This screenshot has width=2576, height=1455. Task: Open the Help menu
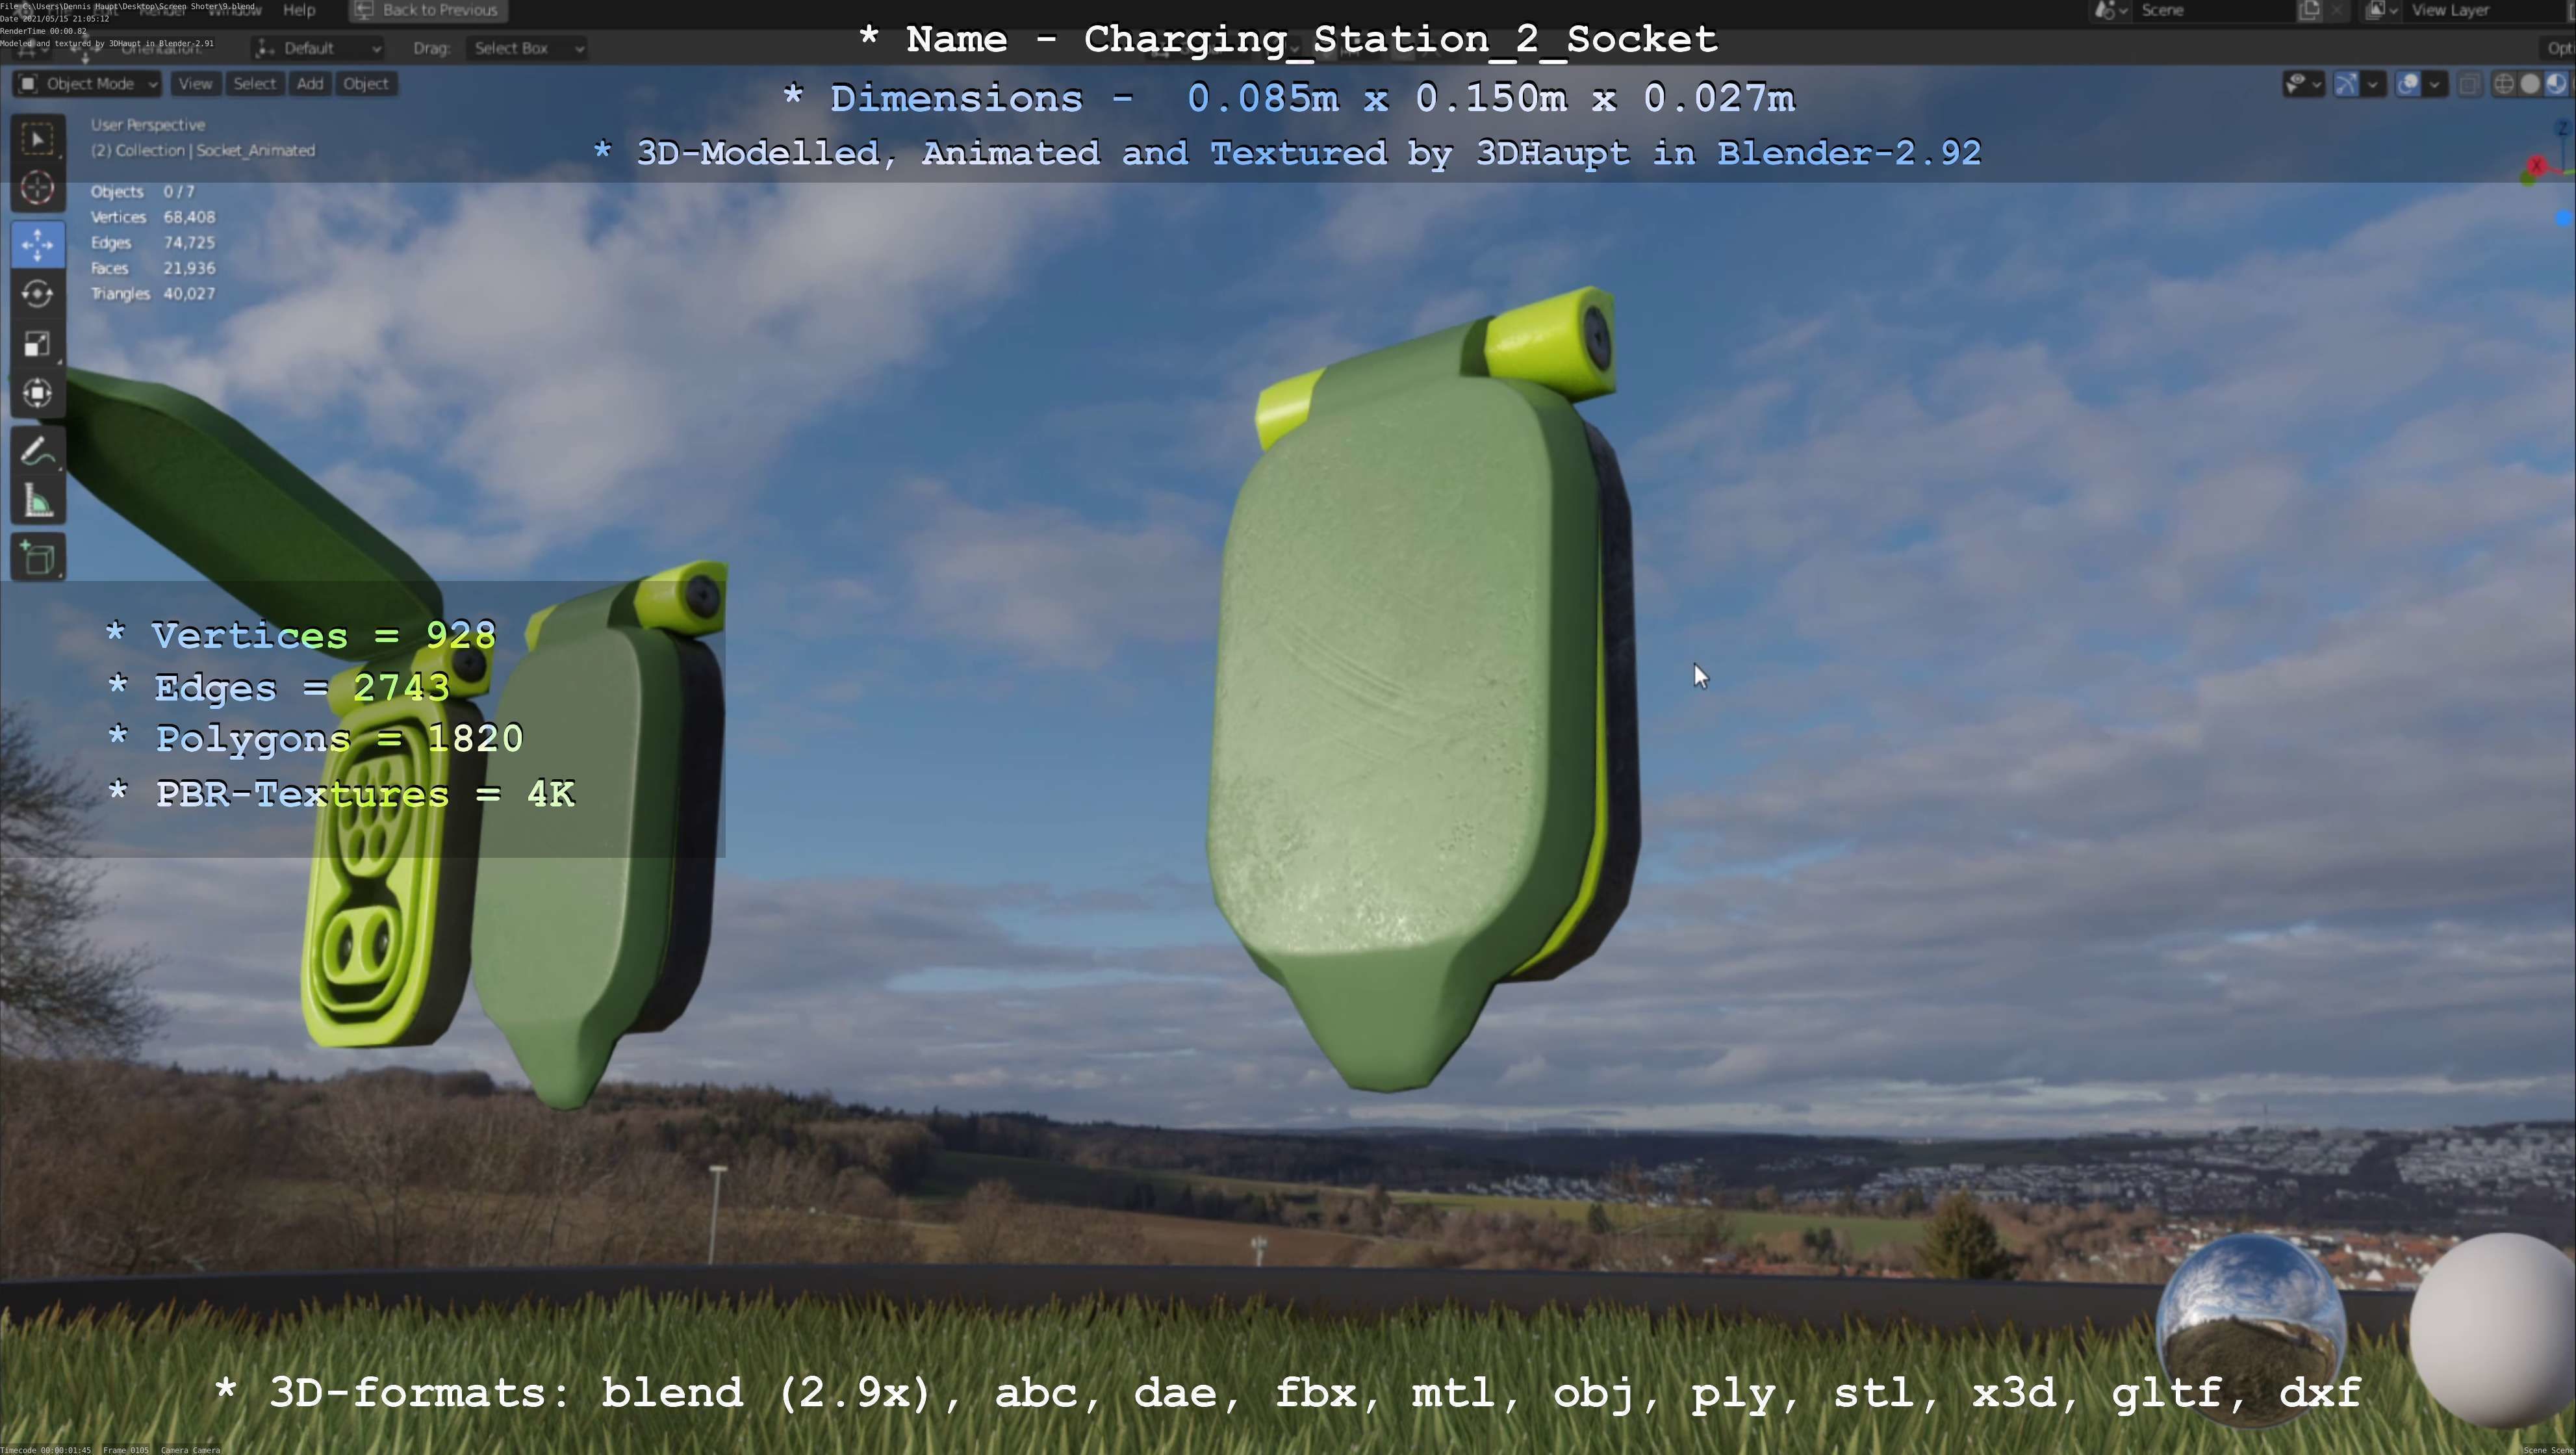[x=299, y=10]
